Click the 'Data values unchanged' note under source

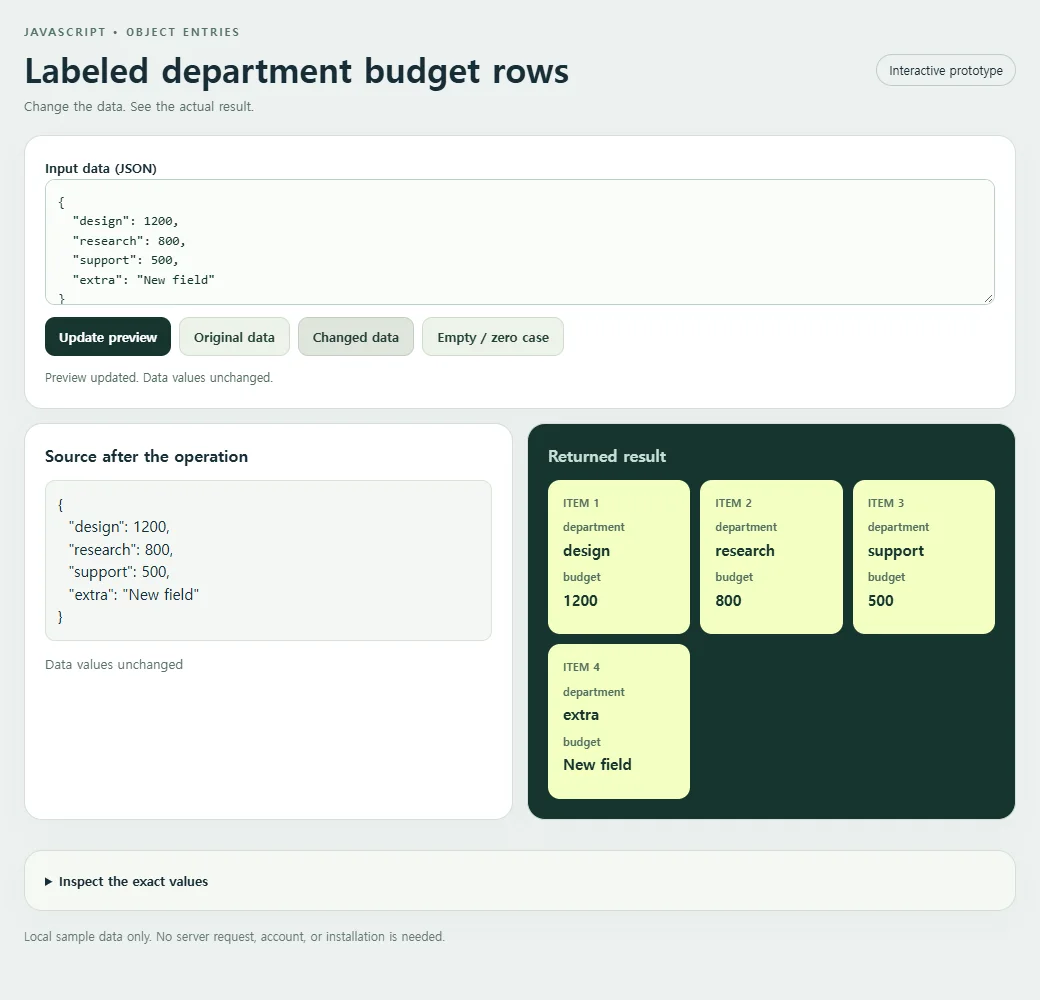(114, 664)
